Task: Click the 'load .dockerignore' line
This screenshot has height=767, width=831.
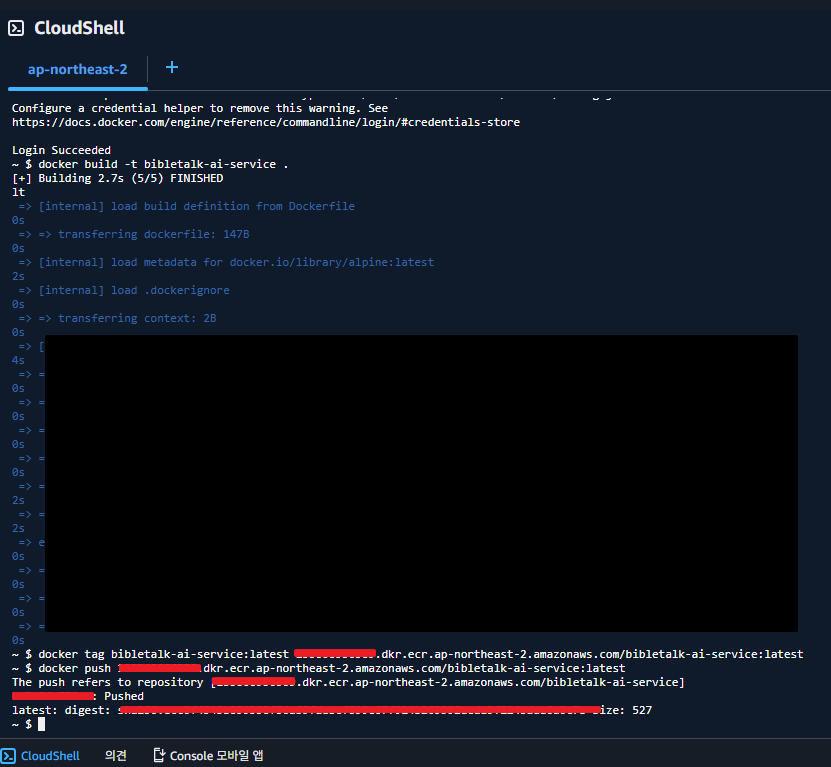Action: [x=124, y=290]
